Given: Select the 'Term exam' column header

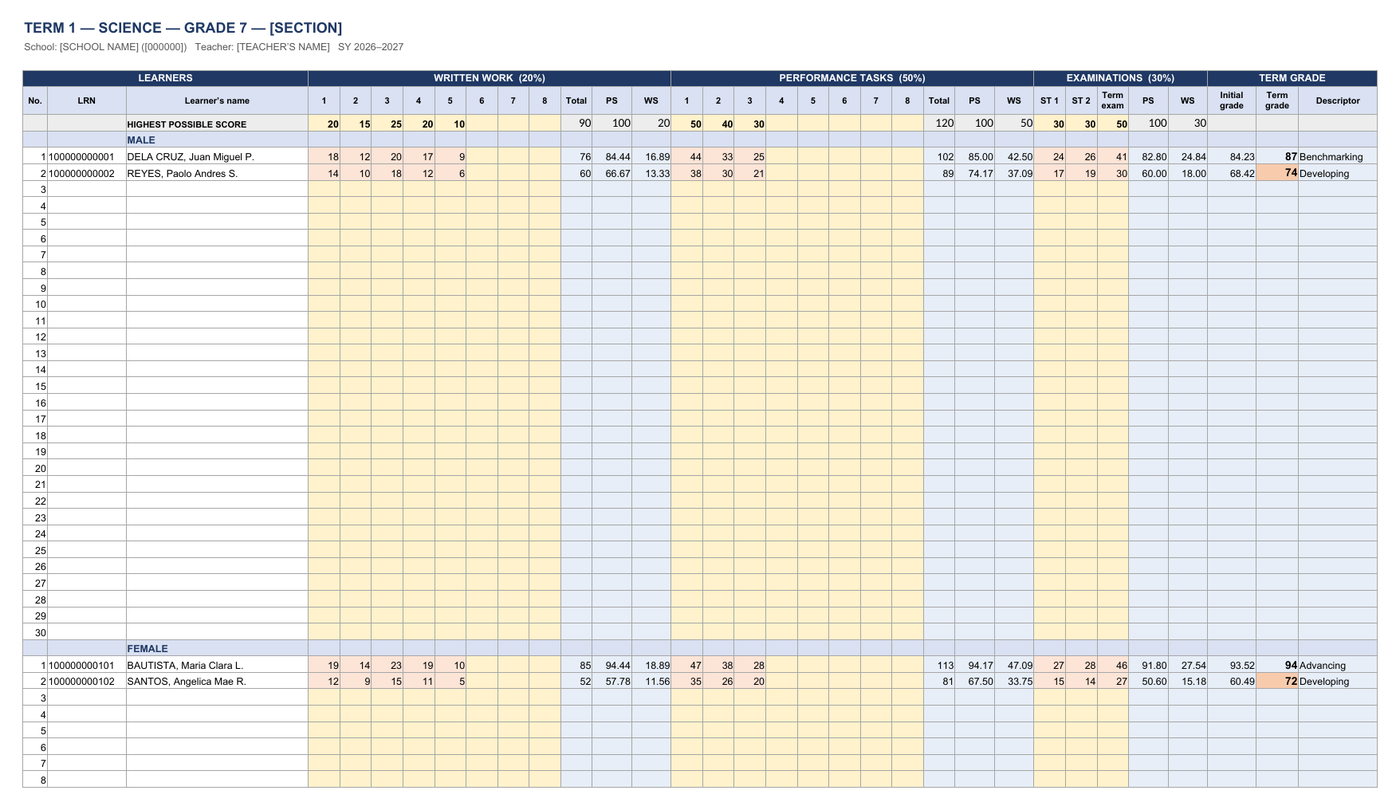Looking at the screenshot, I should tap(1113, 101).
